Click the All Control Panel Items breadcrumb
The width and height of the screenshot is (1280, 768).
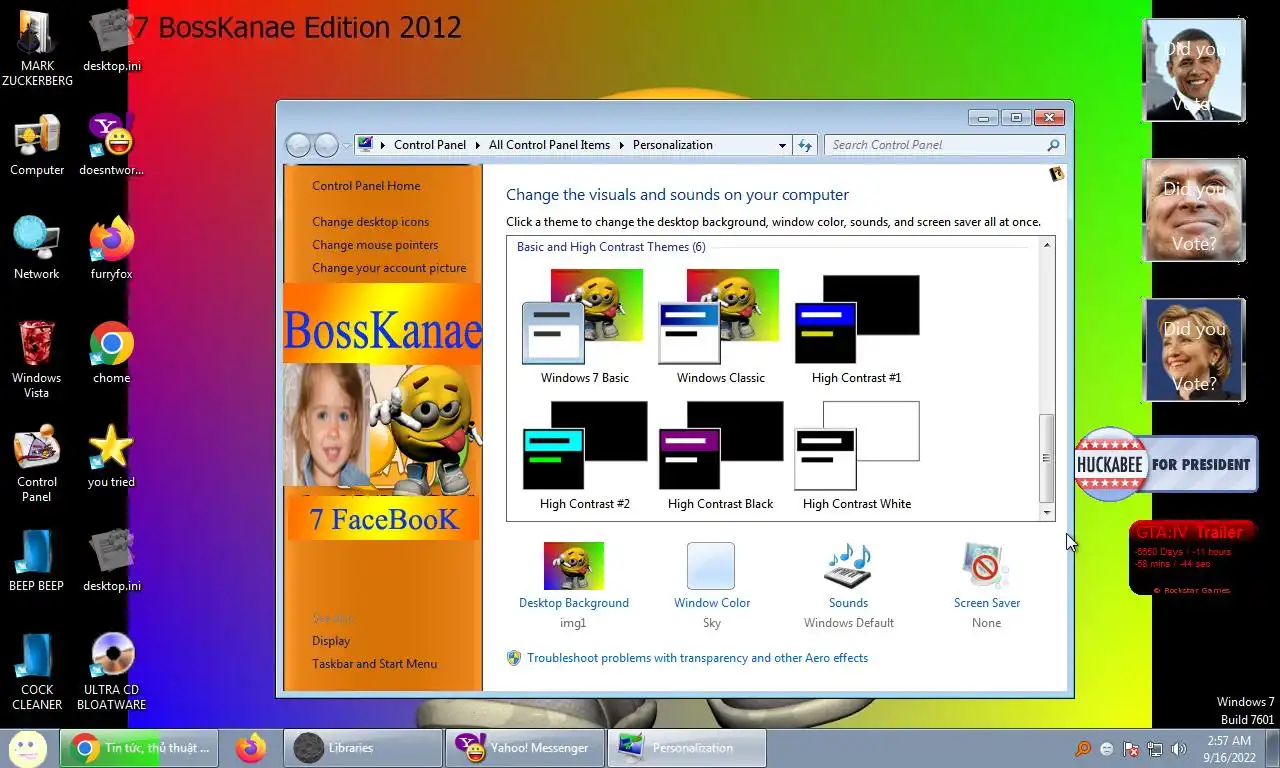tap(549, 145)
